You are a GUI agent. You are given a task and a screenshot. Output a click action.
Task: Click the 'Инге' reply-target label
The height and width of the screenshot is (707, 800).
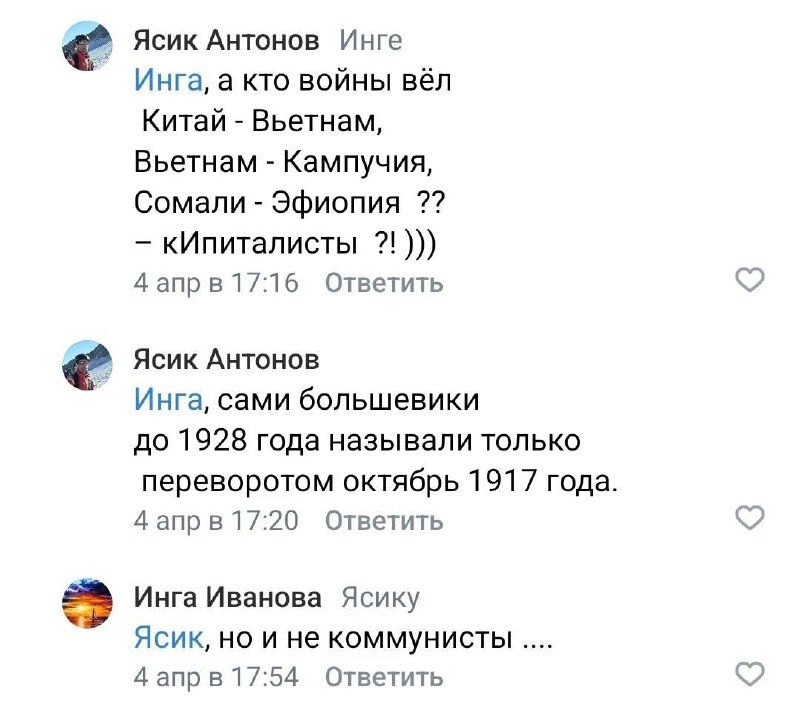click(371, 41)
